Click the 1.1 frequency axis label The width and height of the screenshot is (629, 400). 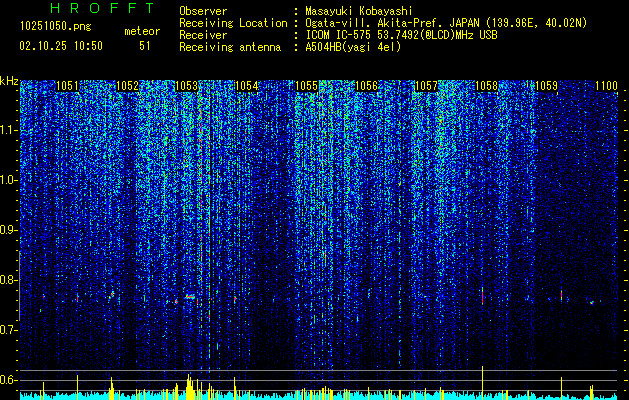[x=9, y=130]
